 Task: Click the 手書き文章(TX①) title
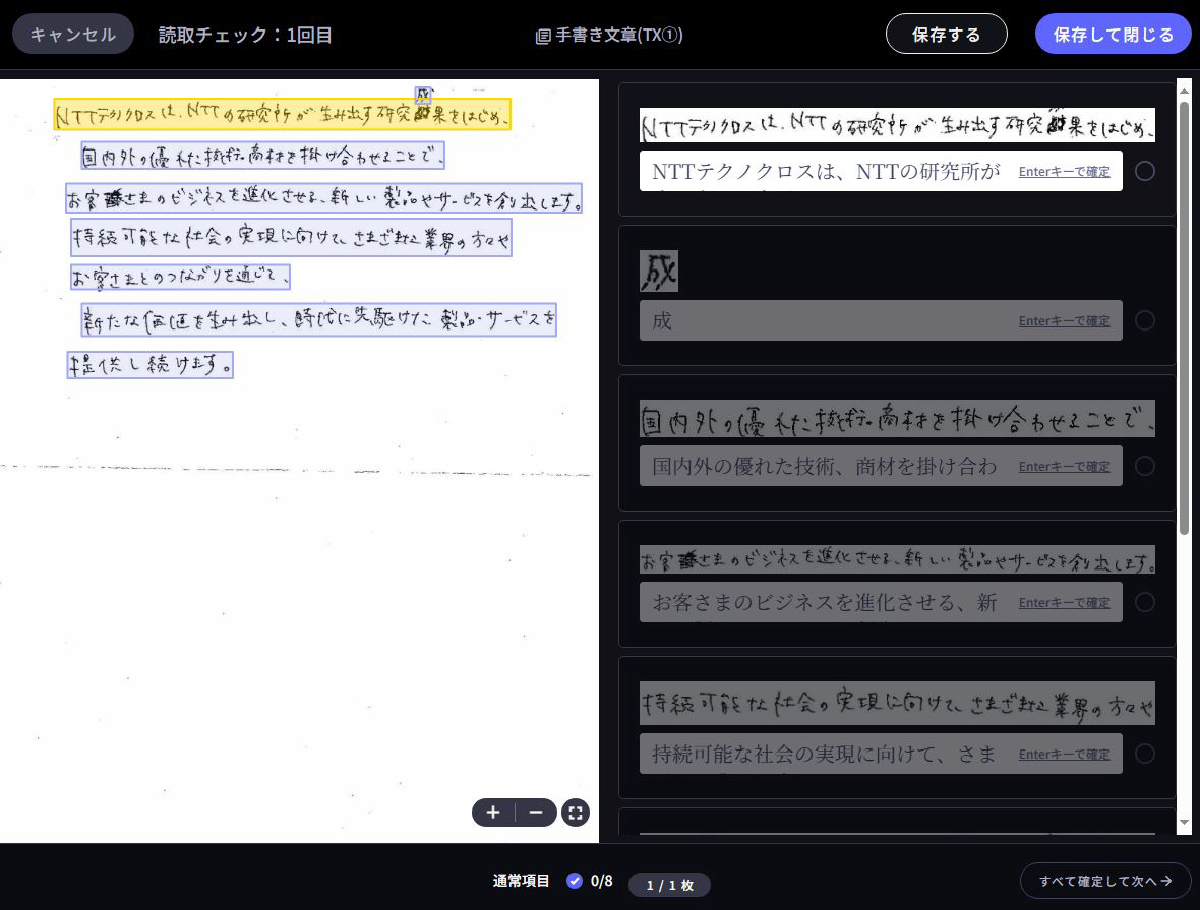click(x=619, y=36)
